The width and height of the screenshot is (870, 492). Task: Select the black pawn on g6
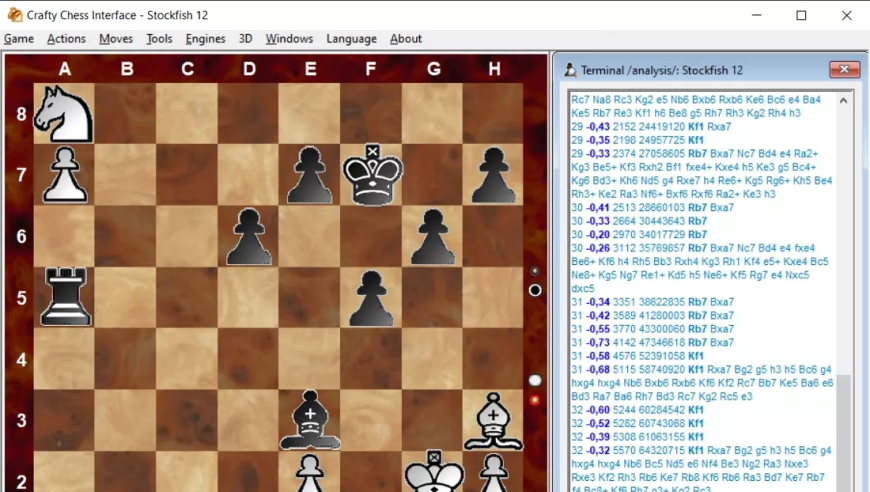click(x=433, y=236)
